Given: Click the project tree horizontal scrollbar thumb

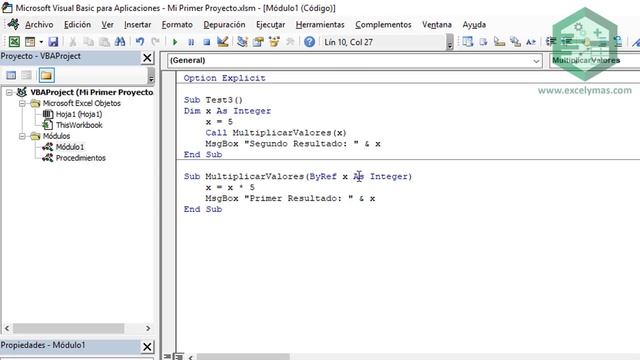Looking at the screenshot, I should tap(69, 328).
